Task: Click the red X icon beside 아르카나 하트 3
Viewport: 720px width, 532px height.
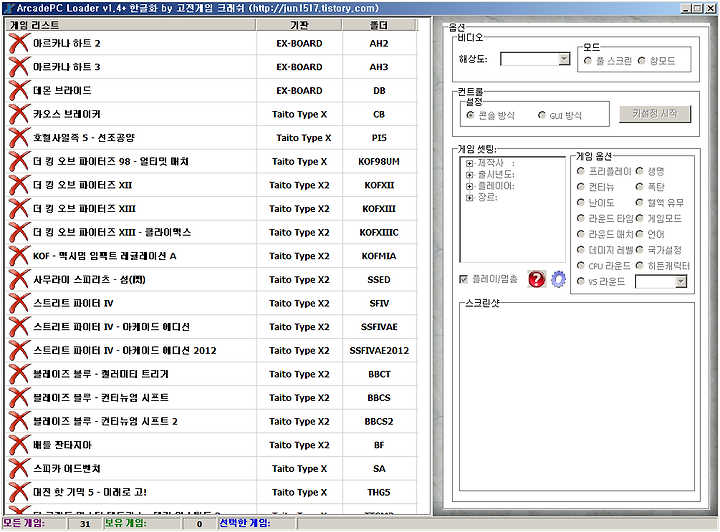Action: [x=19, y=67]
